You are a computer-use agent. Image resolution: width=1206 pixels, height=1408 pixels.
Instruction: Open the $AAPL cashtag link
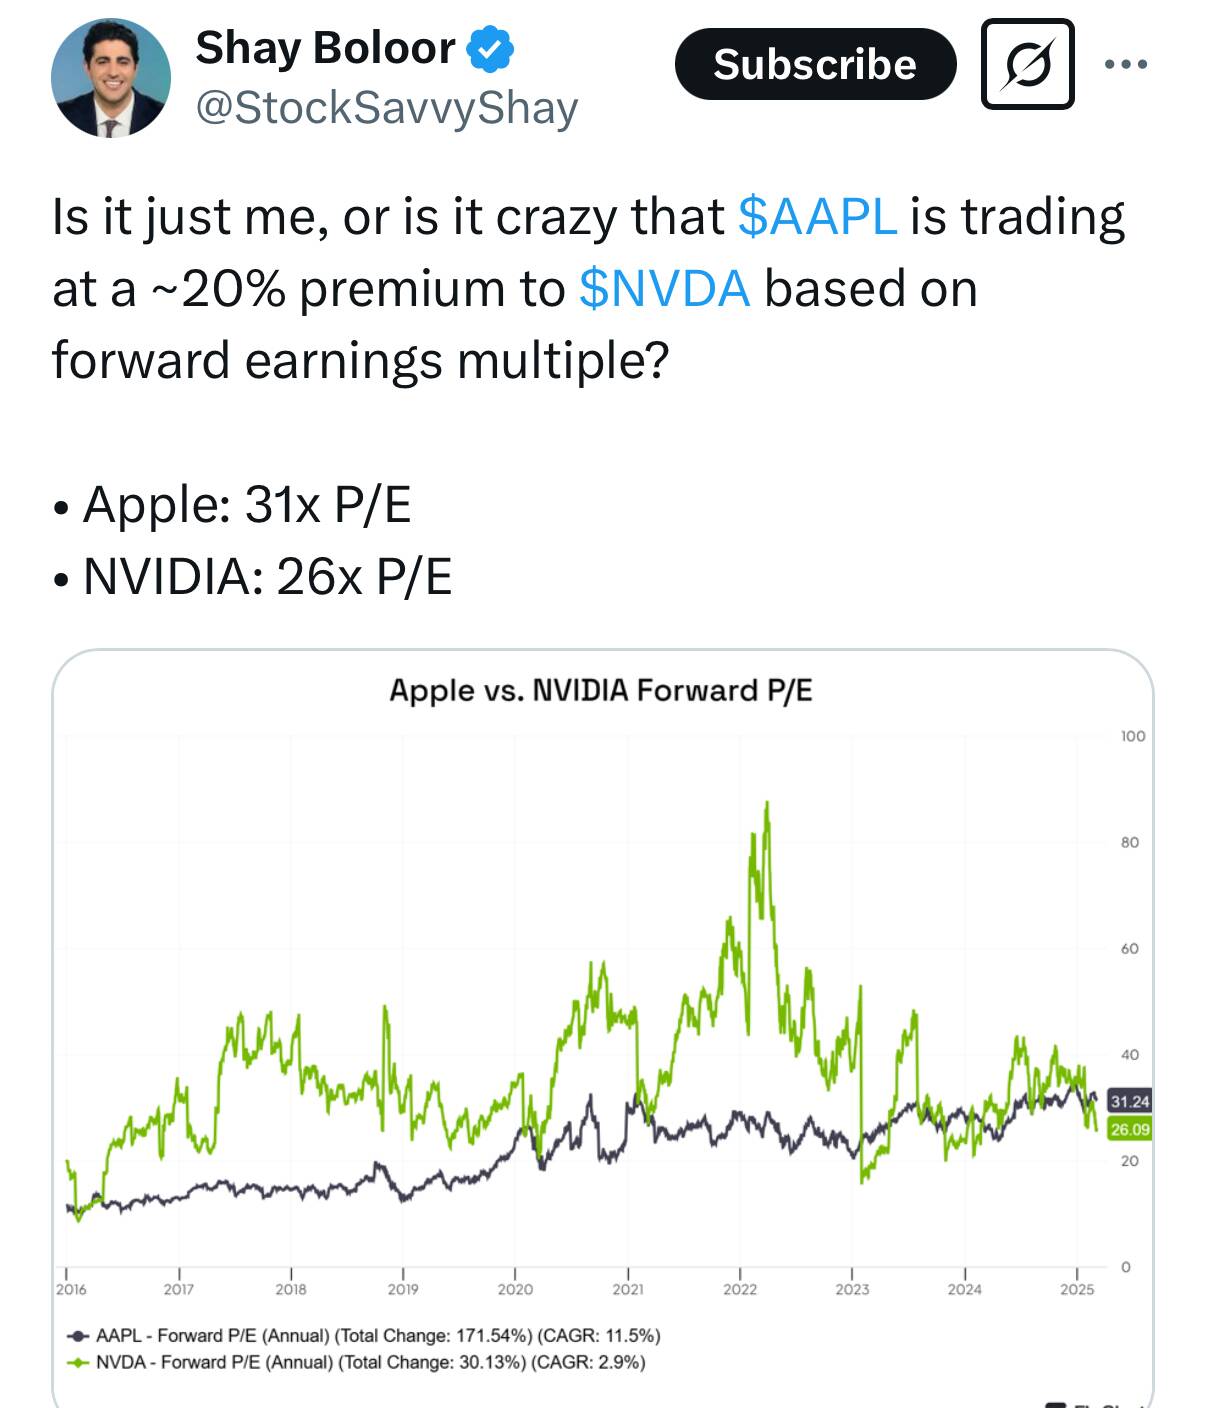point(817,216)
